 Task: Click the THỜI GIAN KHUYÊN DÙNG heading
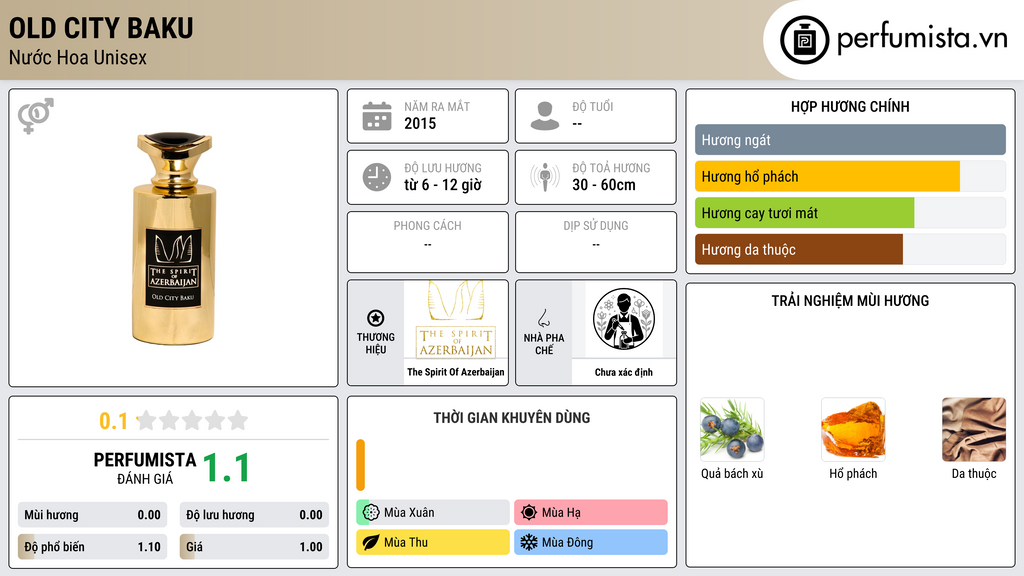pyautogui.click(x=512, y=418)
